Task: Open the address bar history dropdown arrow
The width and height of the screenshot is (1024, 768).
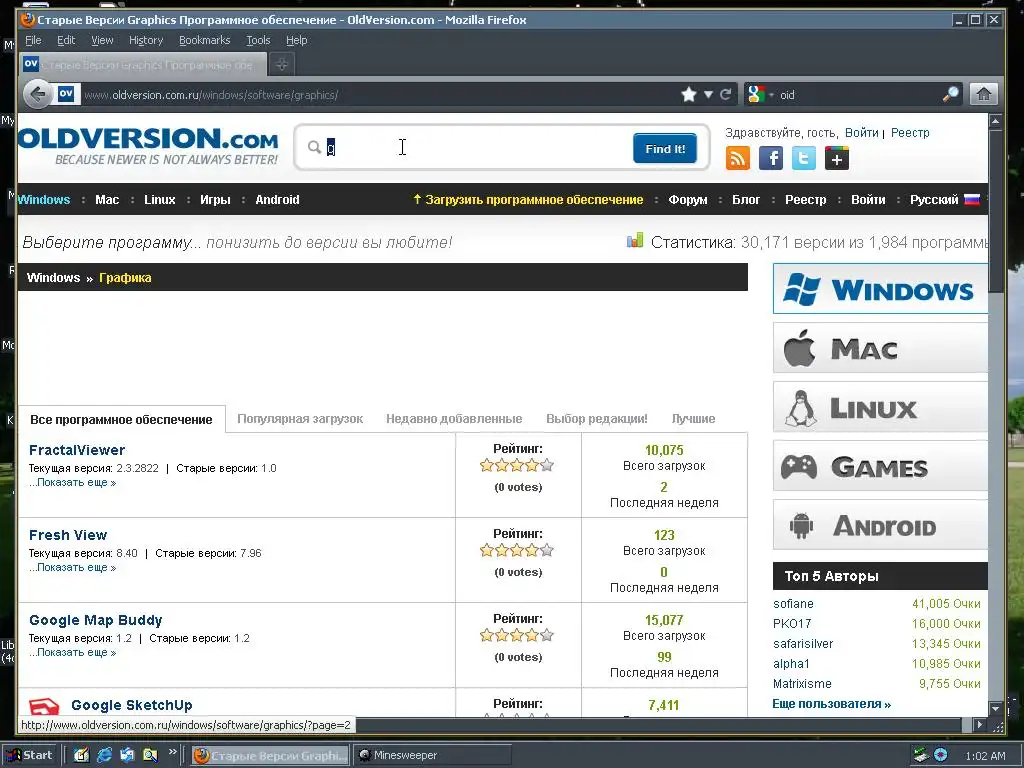Action: tap(708, 95)
